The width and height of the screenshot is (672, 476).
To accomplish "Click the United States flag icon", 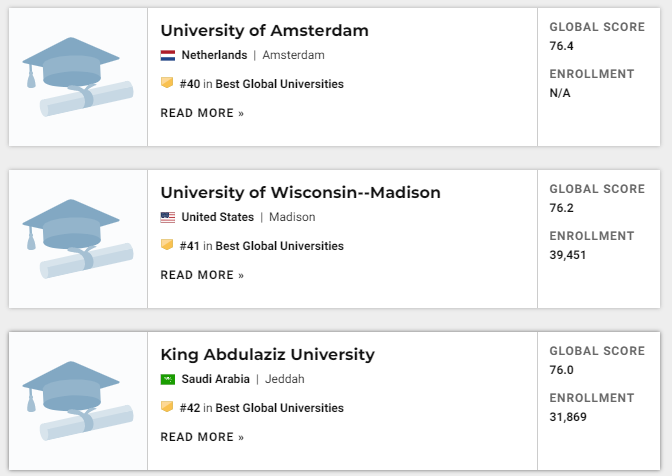I will (168, 217).
